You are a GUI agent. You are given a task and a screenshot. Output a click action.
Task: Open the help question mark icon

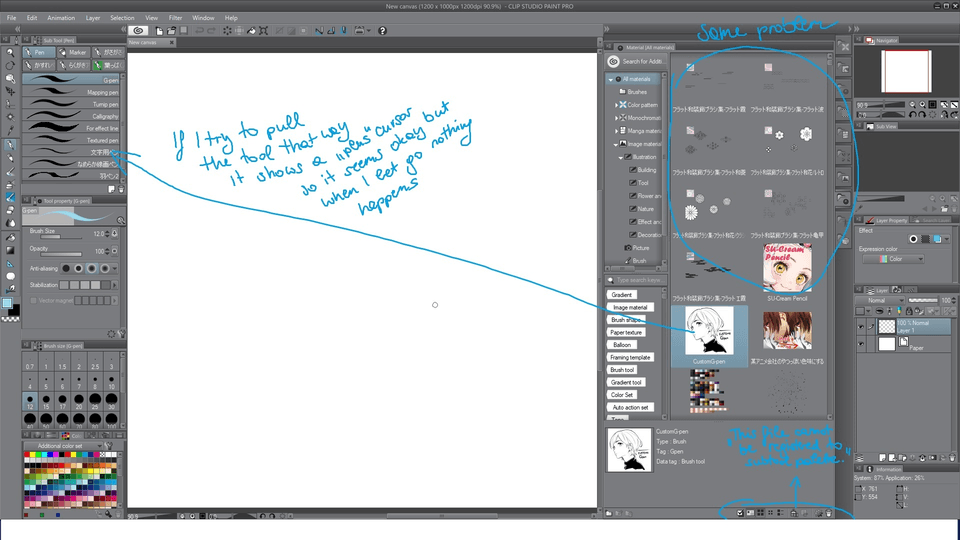[x=383, y=31]
